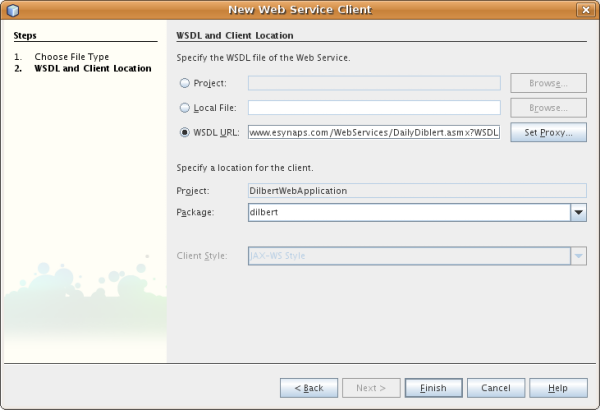Choose the Local File radio option
The width and height of the screenshot is (600, 410).
pyautogui.click(x=184, y=107)
